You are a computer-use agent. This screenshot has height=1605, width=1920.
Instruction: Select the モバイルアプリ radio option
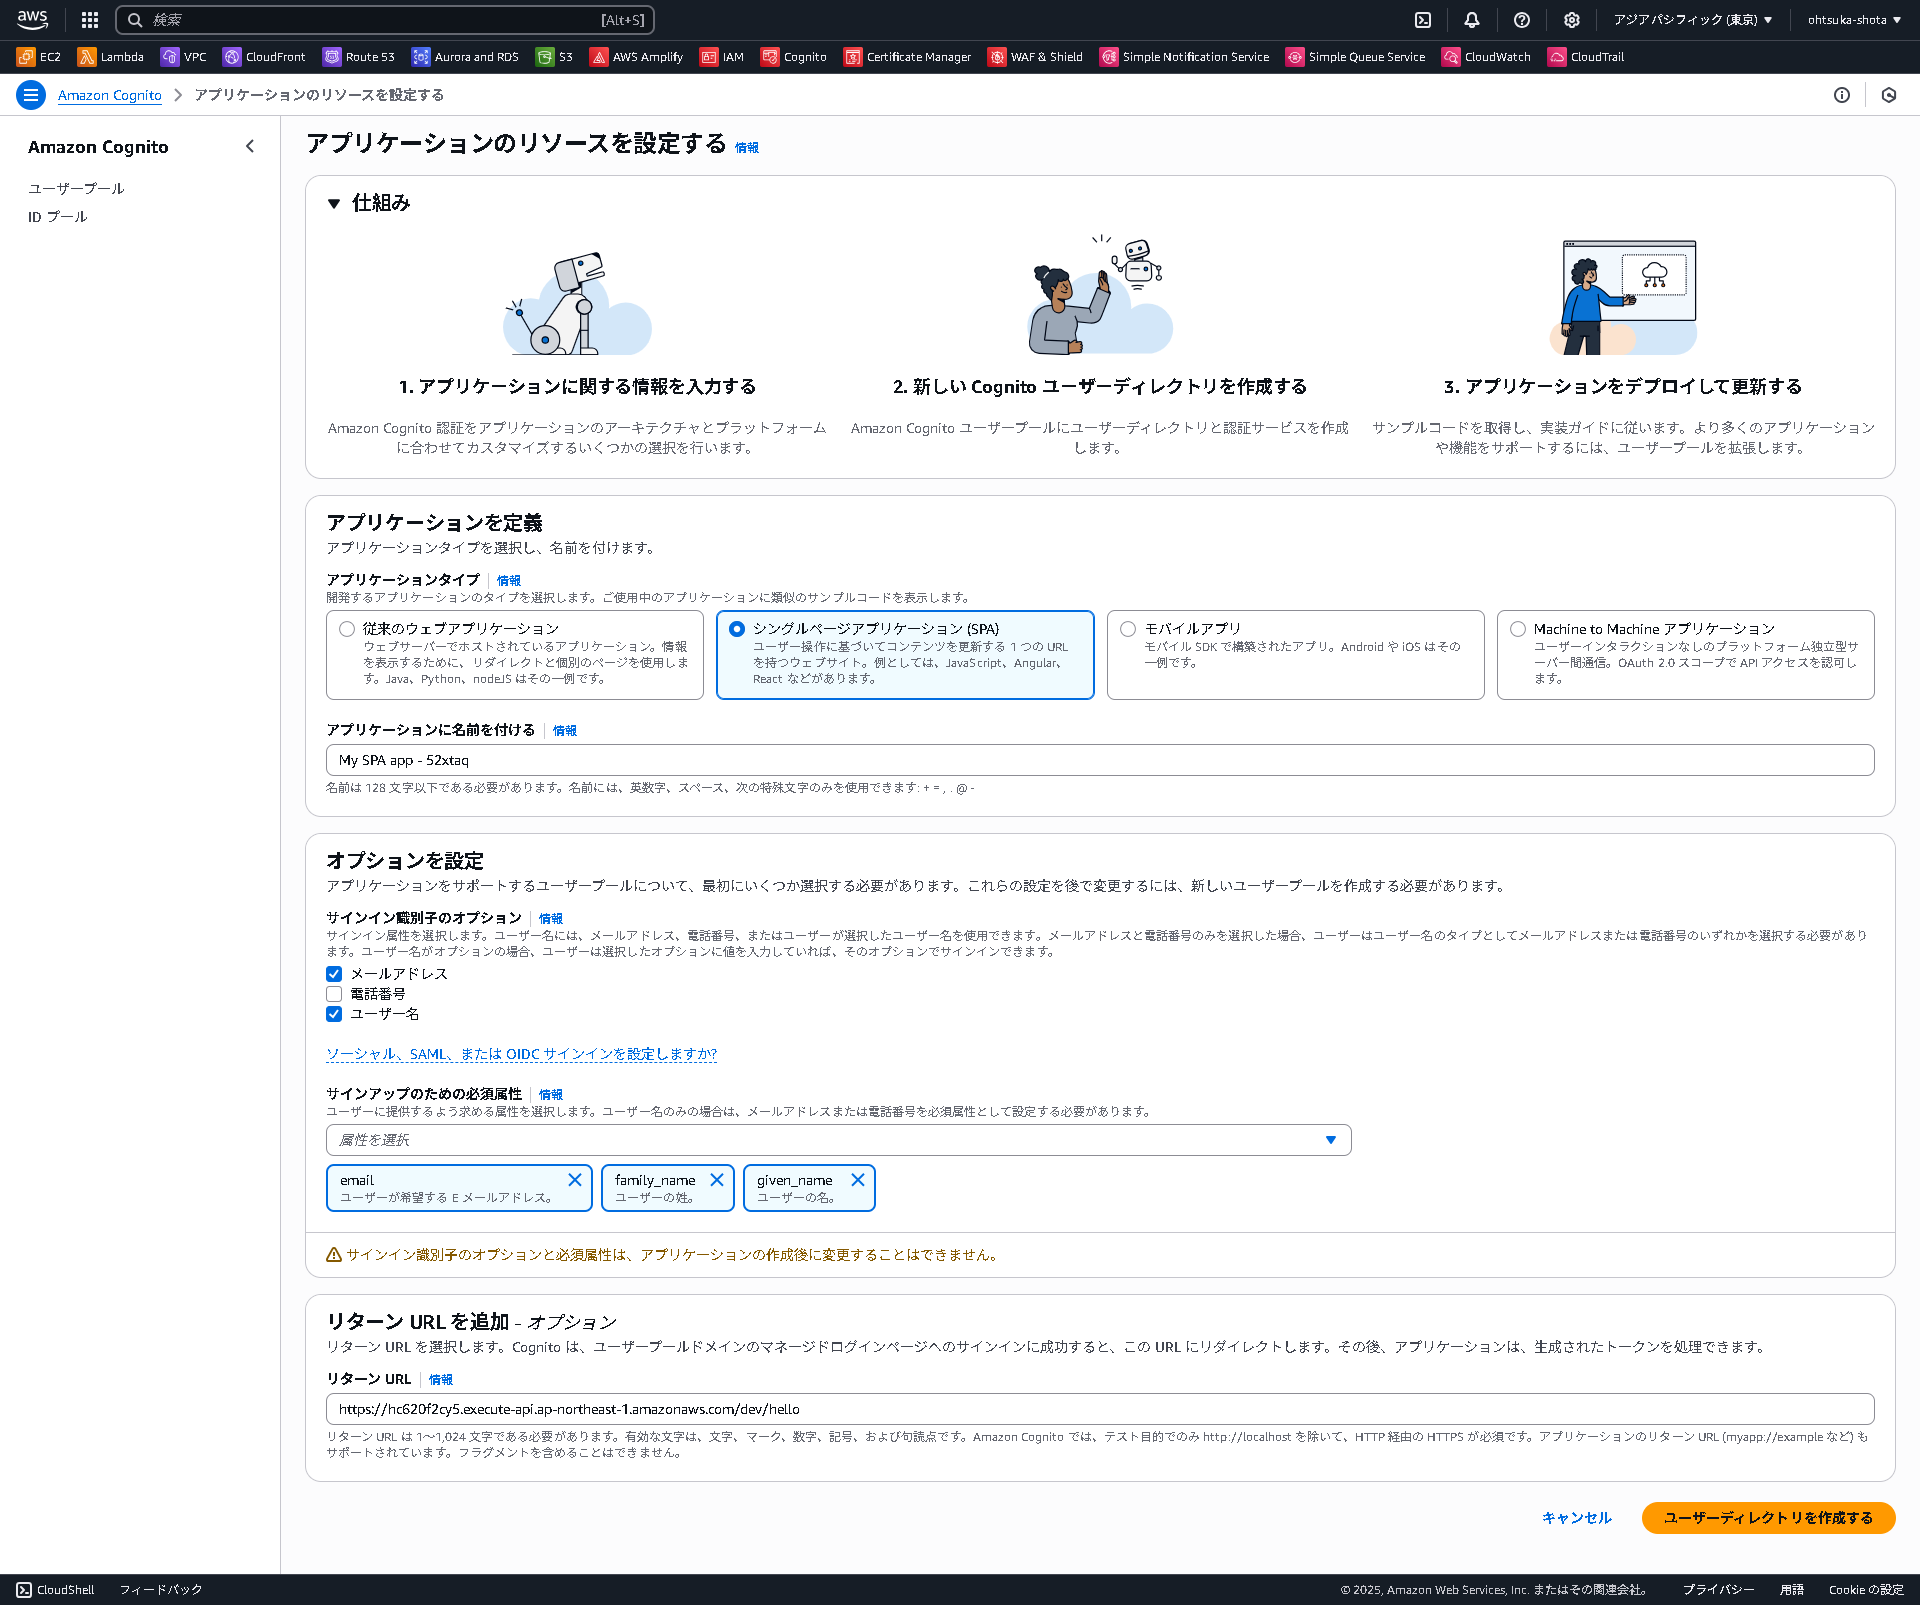point(1128,629)
